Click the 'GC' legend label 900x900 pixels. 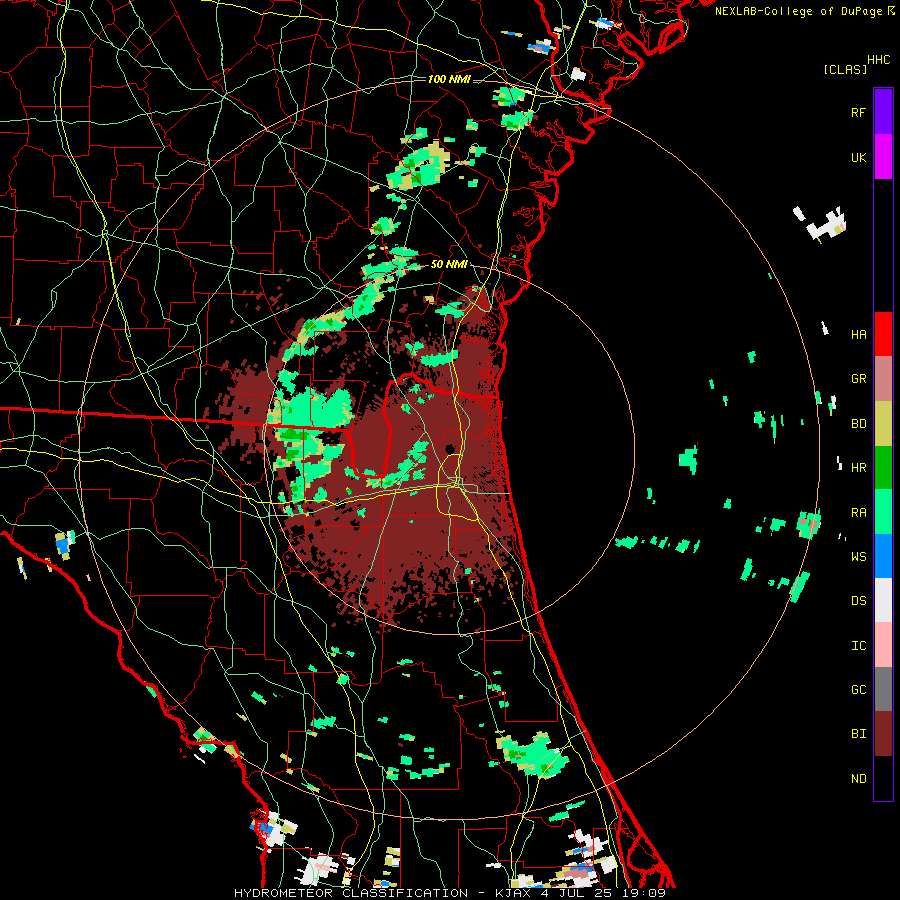click(x=859, y=690)
